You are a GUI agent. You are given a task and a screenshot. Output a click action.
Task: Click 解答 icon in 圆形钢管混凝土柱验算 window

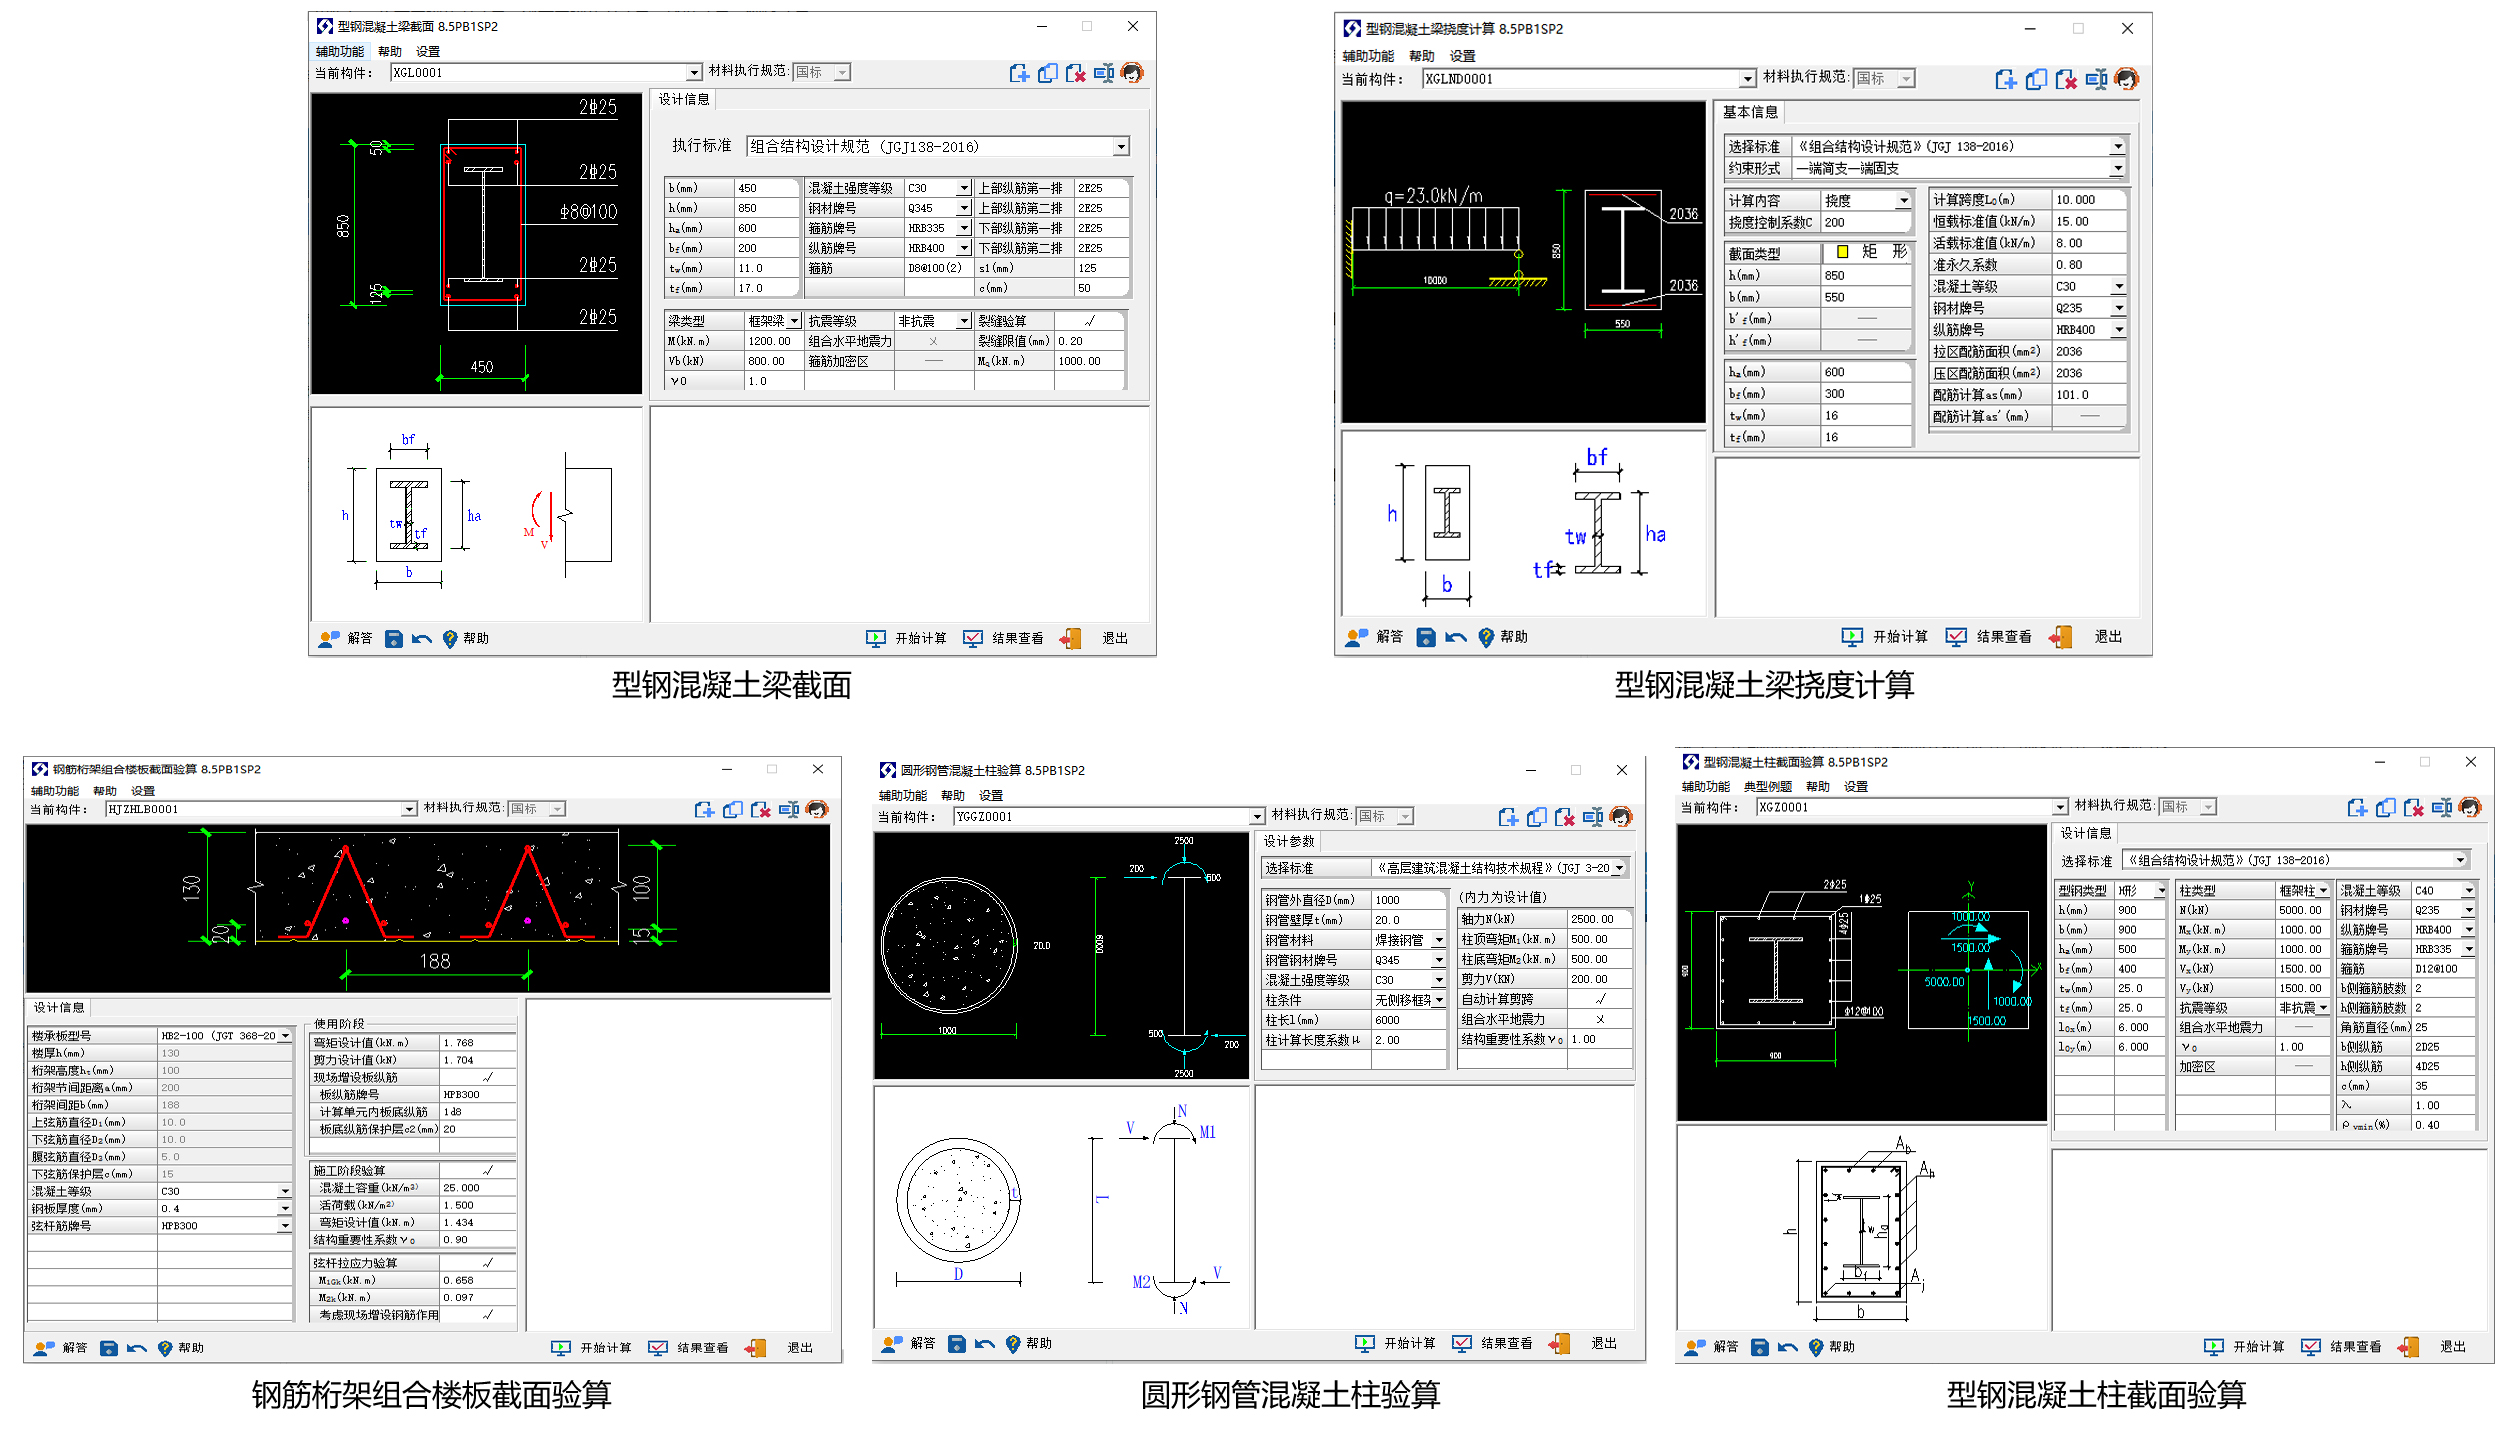coord(891,1344)
